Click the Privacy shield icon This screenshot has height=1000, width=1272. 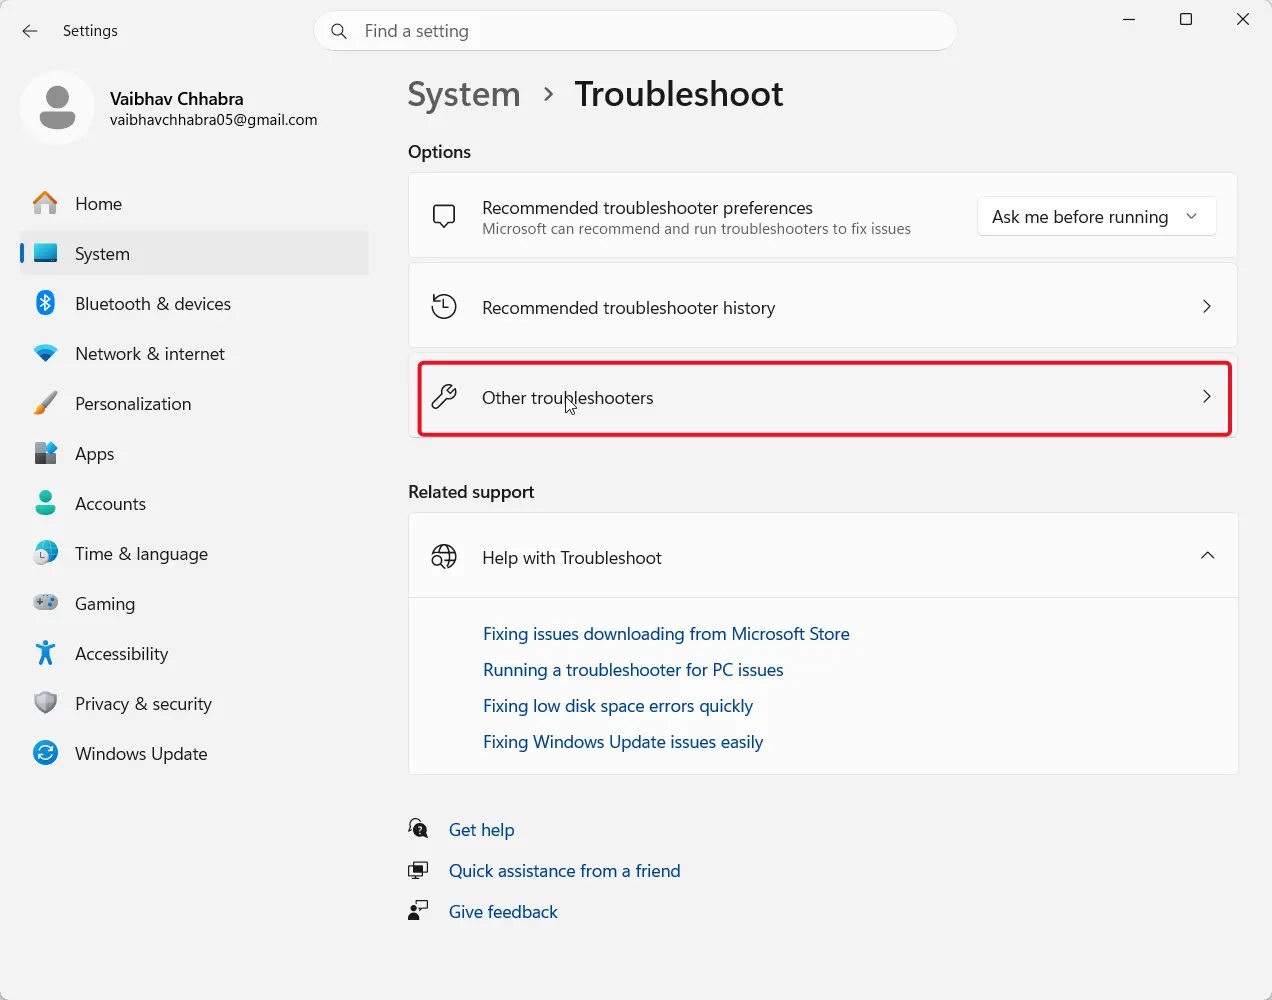coord(45,703)
